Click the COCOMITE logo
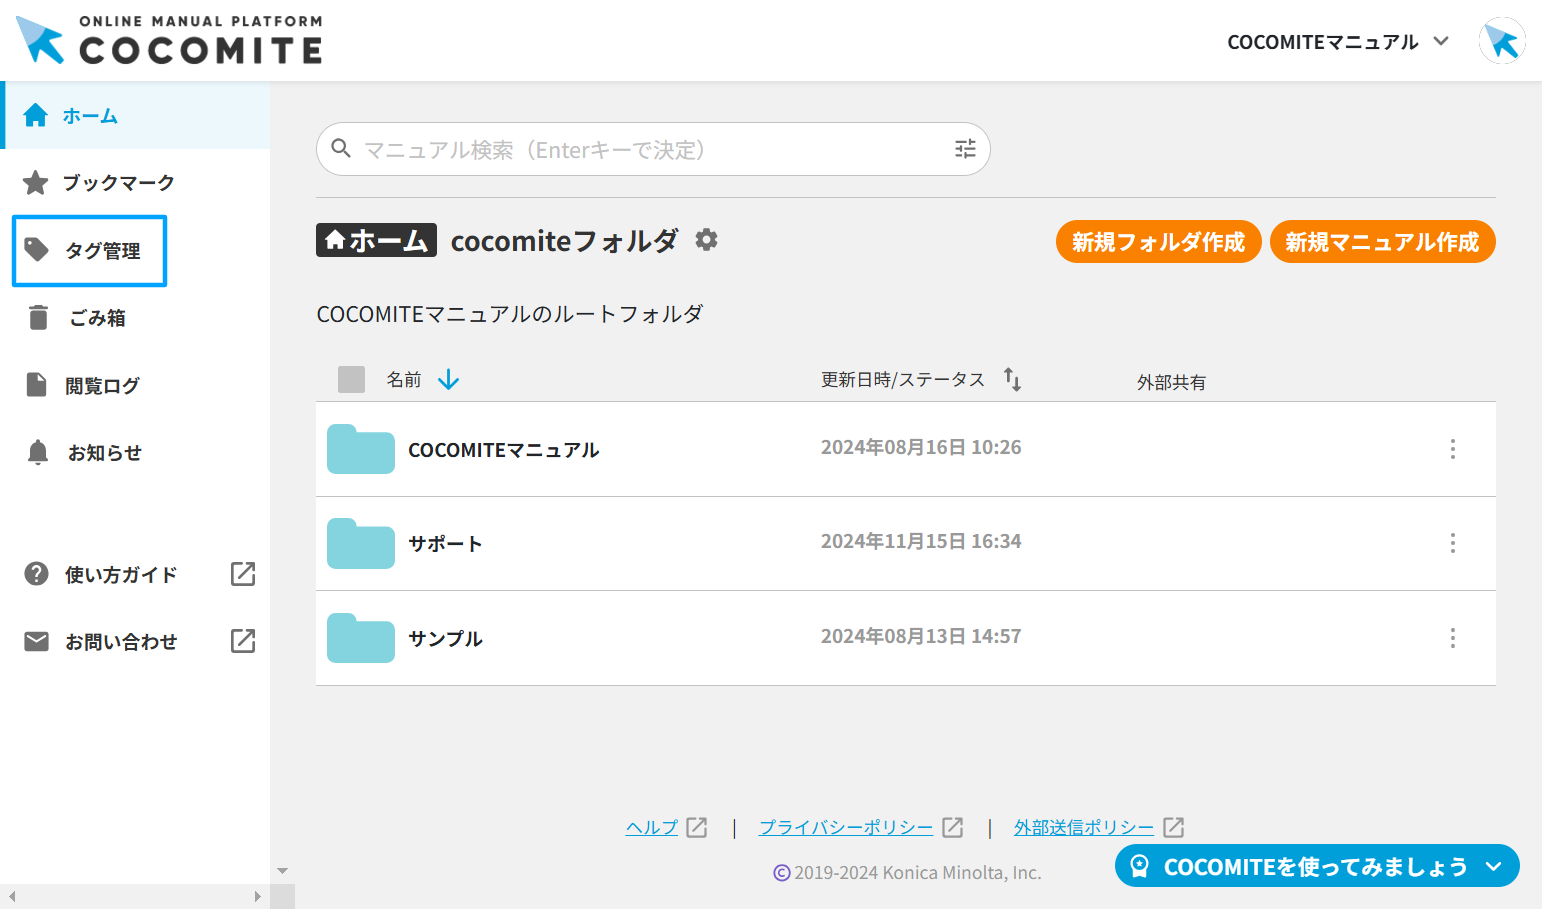This screenshot has height=909, width=1542. [170, 41]
